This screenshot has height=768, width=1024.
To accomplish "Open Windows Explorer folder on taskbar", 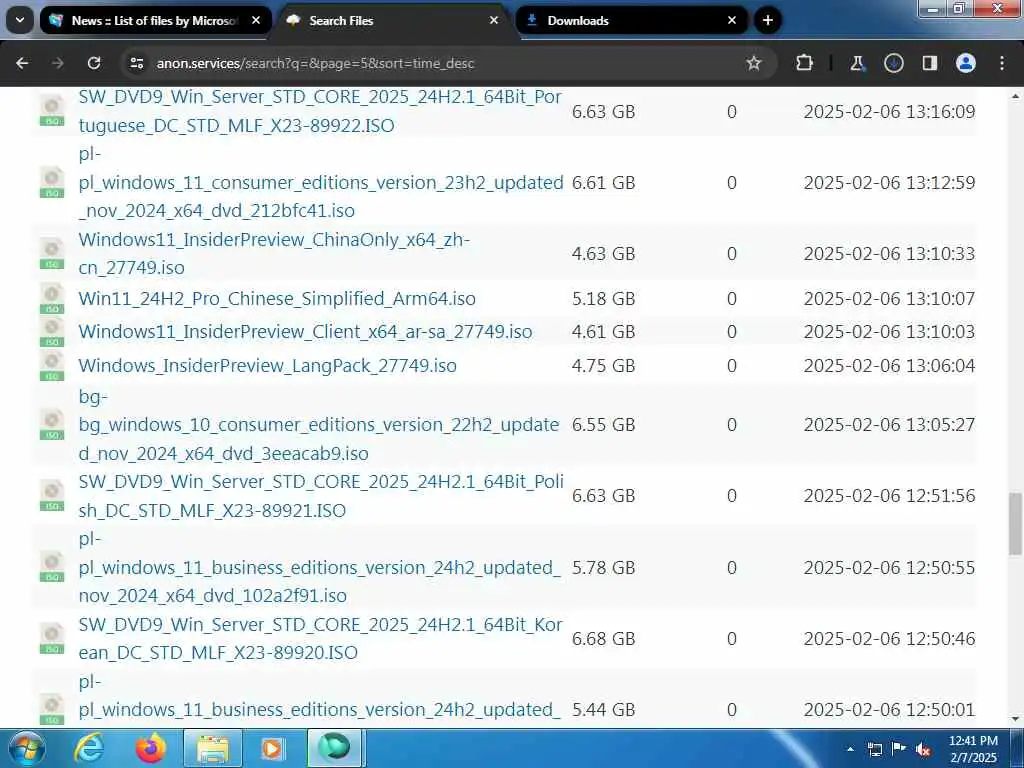I will (x=213, y=748).
